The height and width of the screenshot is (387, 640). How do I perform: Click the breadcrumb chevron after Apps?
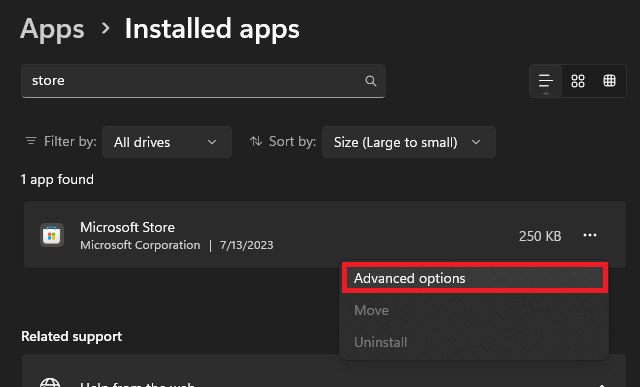(x=106, y=28)
